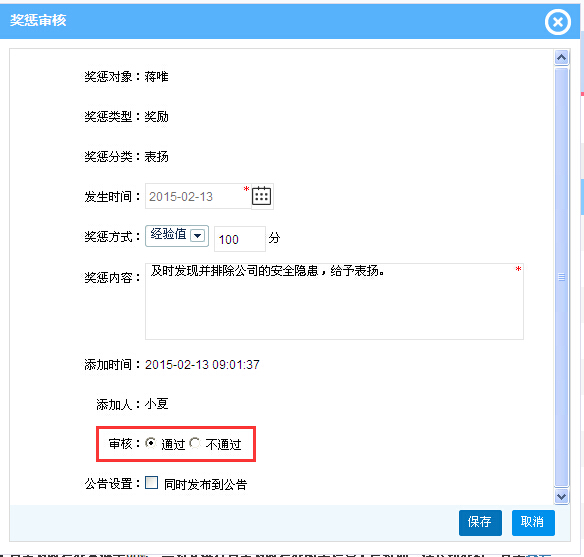Close the 奖惩审核 dialog with the X

pos(558,22)
